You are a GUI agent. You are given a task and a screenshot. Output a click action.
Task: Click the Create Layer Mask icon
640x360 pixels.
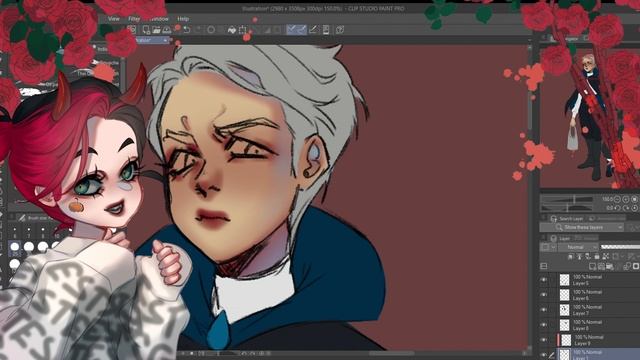636,267
